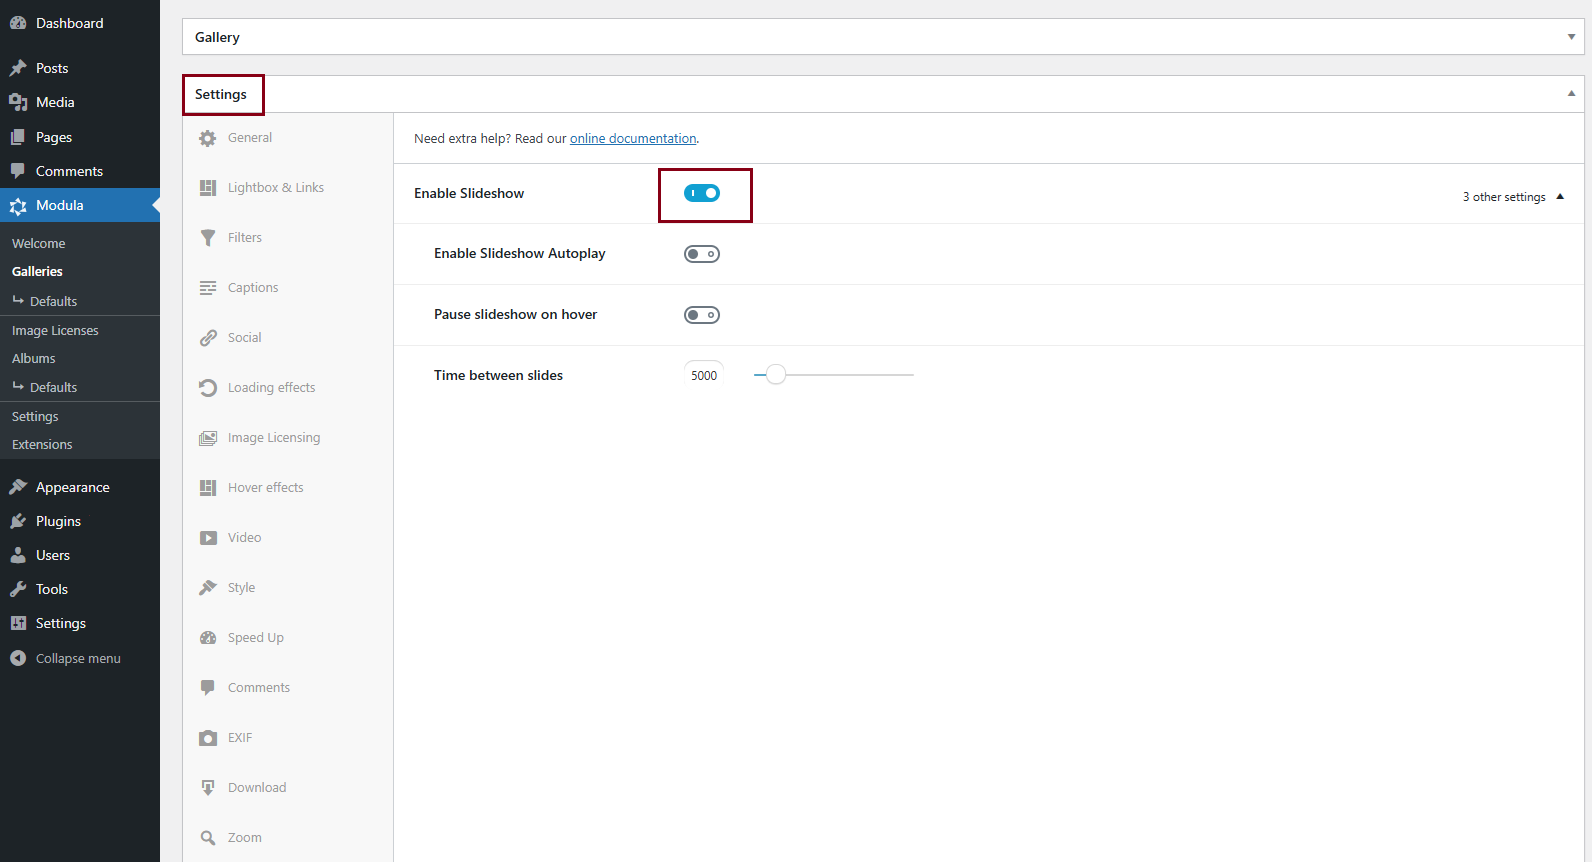
Task: Open the online documentation link
Action: click(x=633, y=139)
